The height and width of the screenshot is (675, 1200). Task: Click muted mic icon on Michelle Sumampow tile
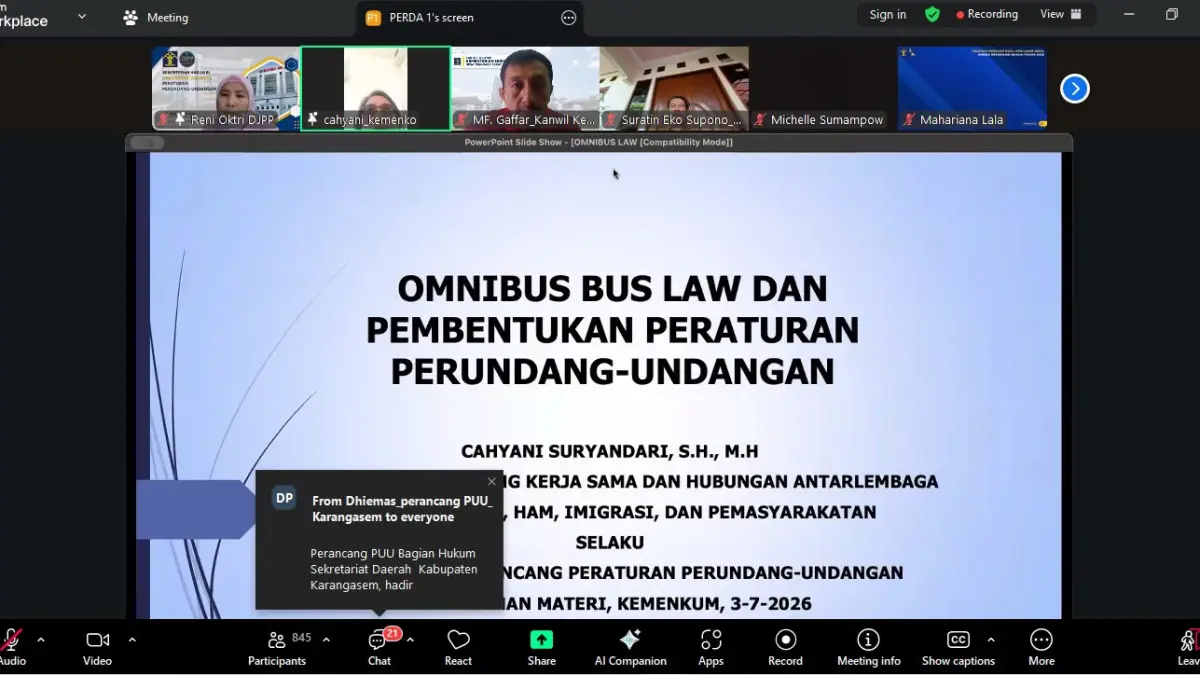point(760,120)
